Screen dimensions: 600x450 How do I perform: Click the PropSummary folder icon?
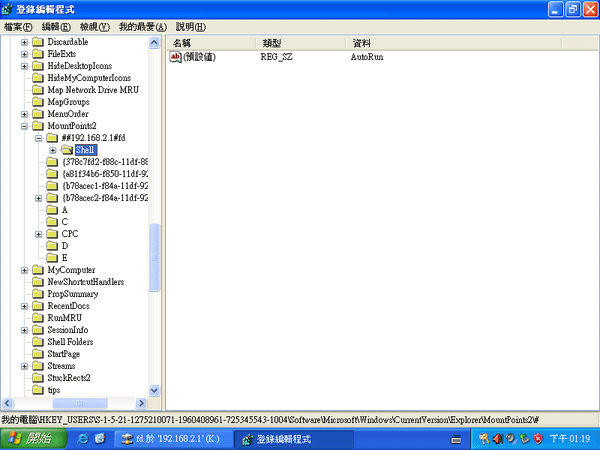tap(38, 294)
